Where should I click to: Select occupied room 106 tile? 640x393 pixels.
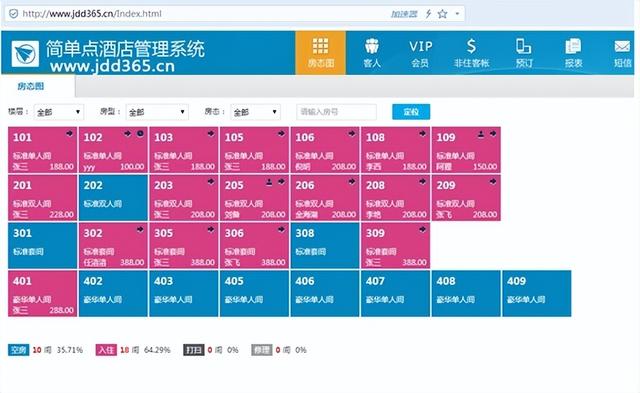325,150
